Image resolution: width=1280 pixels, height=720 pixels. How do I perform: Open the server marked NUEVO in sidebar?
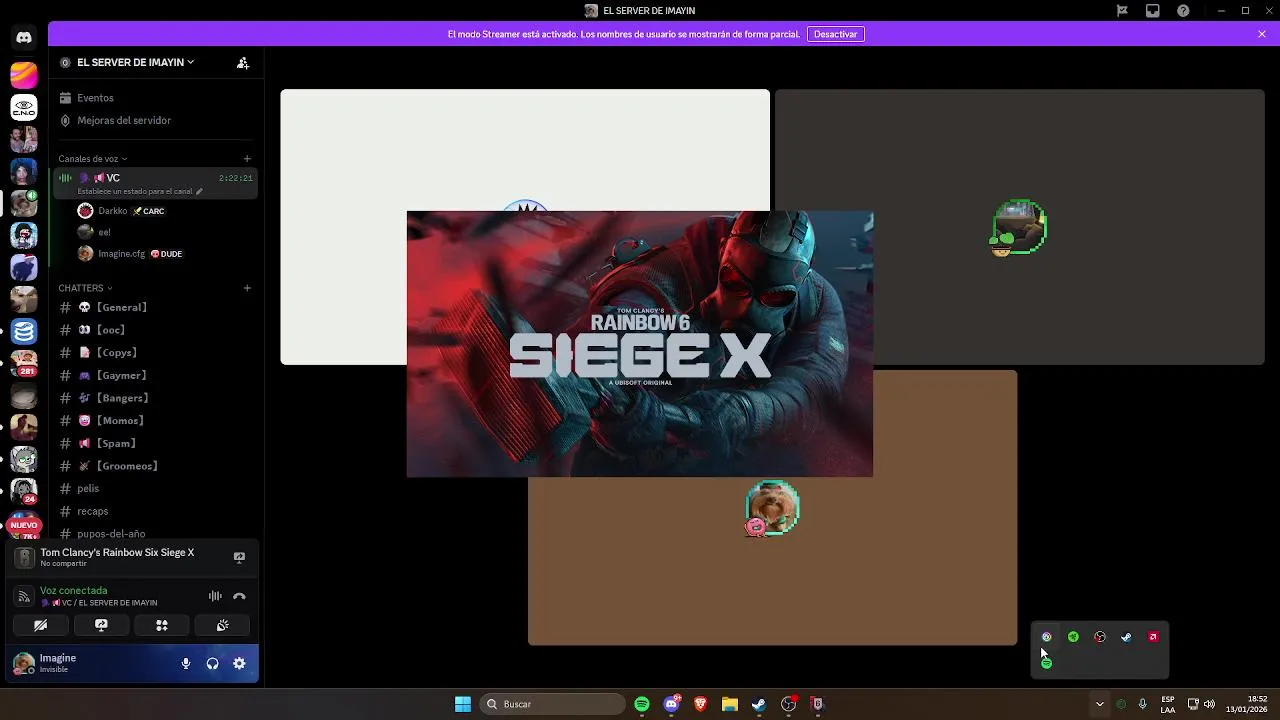coord(24,523)
